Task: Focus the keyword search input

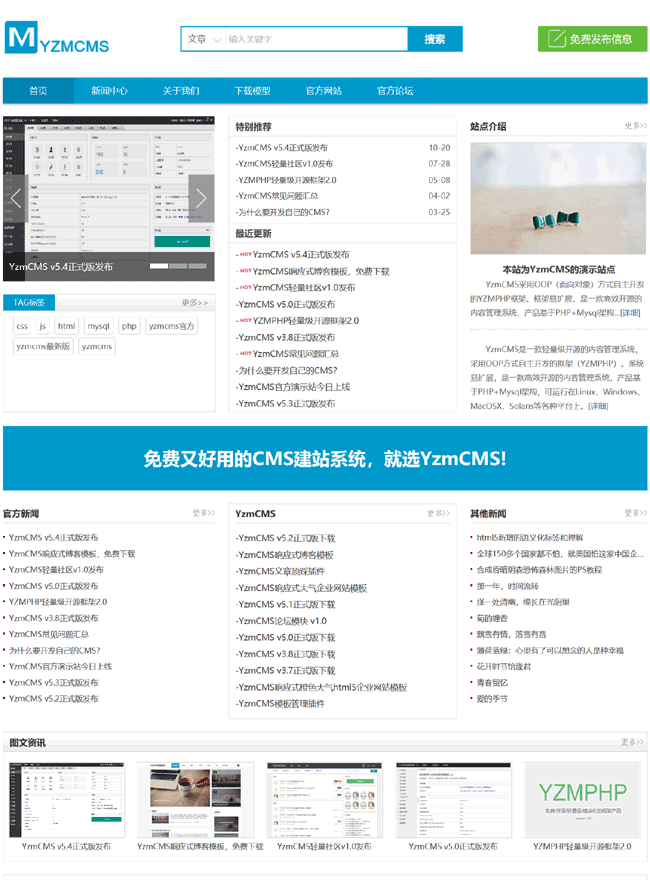Action: (x=317, y=39)
